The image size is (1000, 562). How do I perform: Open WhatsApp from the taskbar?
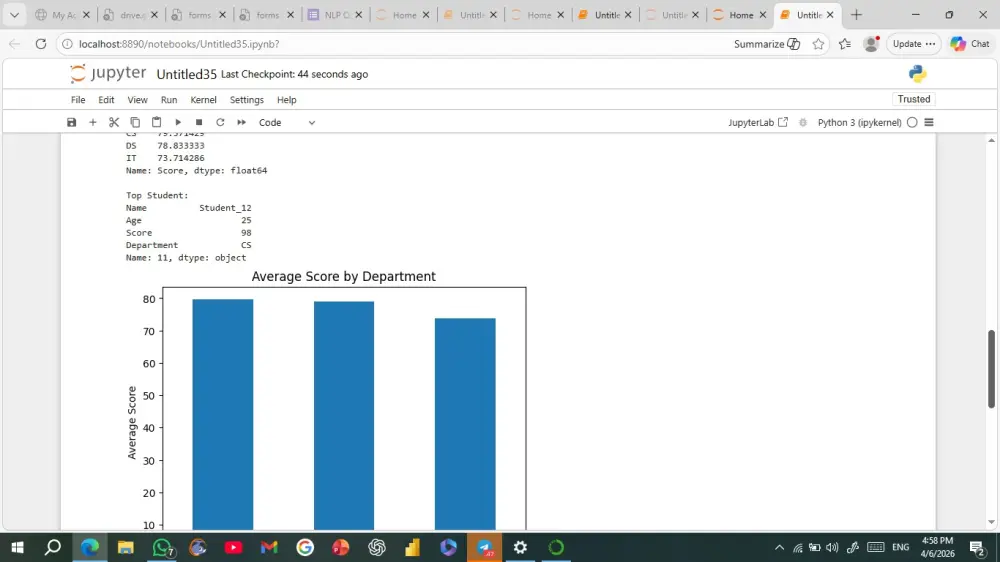[162, 547]
